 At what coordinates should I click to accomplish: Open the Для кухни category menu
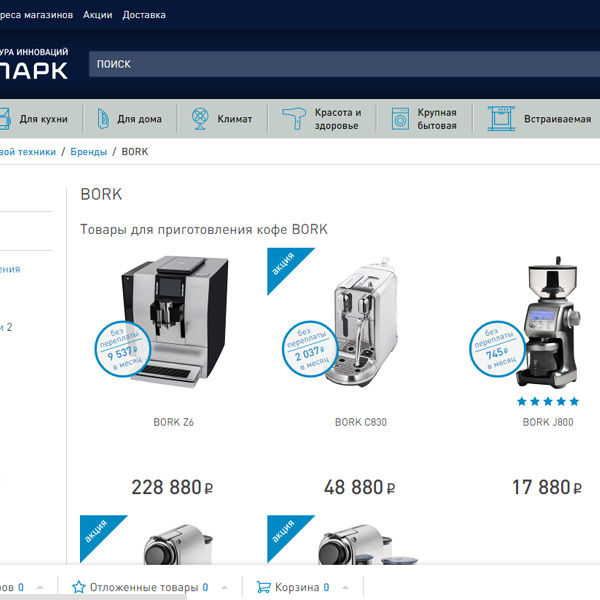[x=44, y=119]
